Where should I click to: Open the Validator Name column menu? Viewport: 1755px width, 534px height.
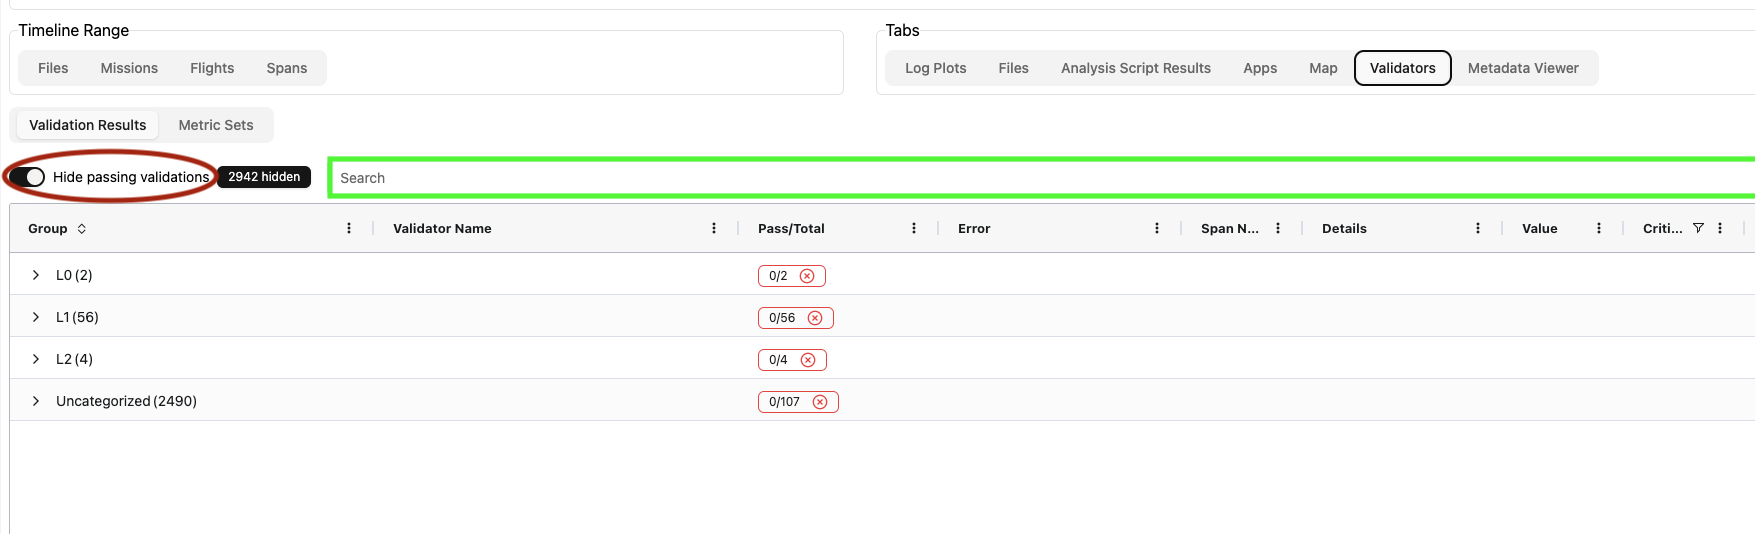click(714, 228)
